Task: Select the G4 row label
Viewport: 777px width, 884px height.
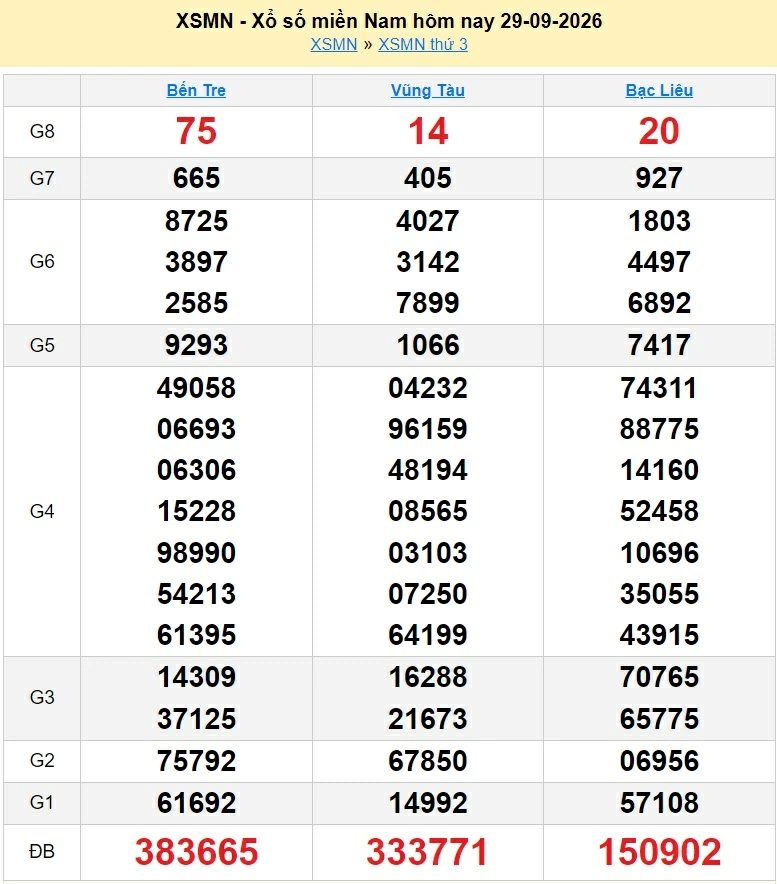Action: tap(42, 511)
